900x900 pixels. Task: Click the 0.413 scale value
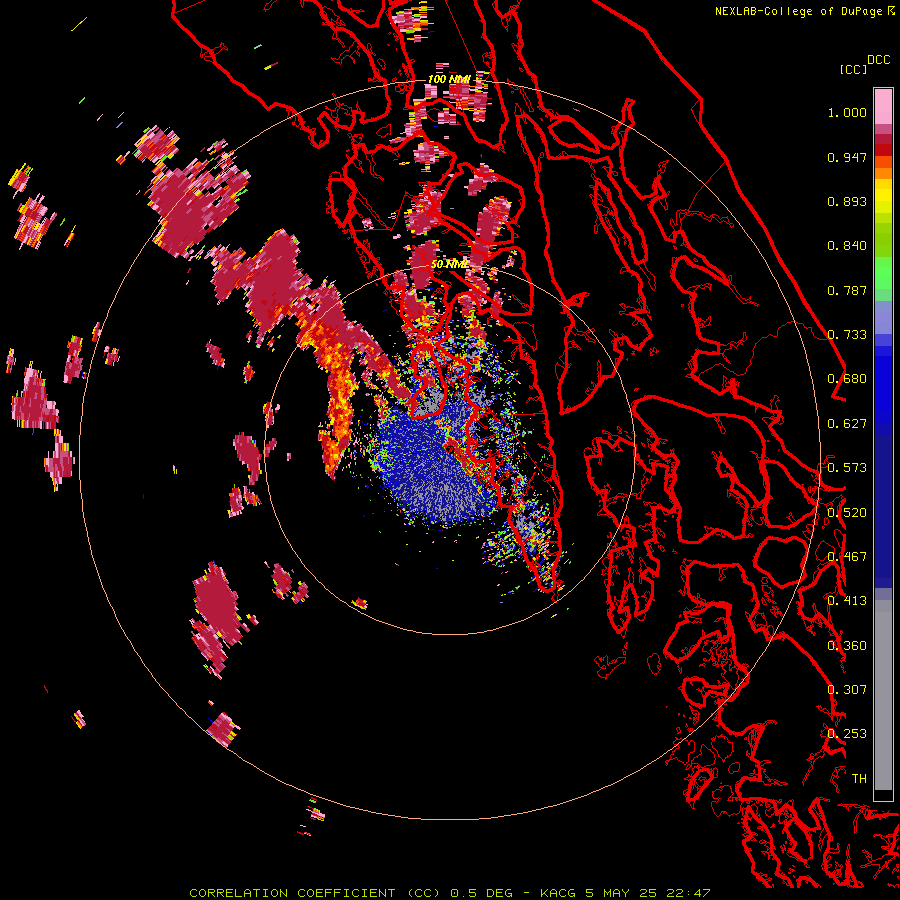(x=847, y=601)
